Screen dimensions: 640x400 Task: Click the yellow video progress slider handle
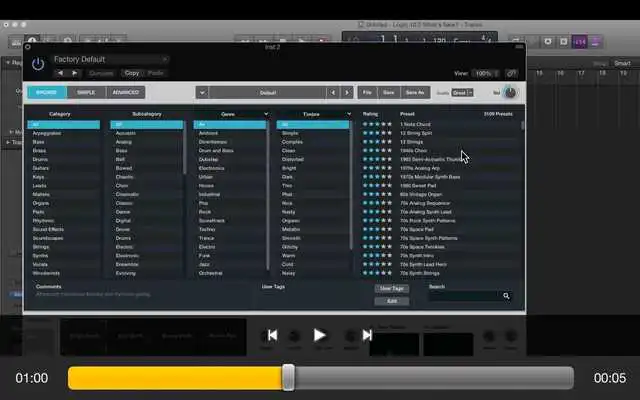tap(289, 378)
